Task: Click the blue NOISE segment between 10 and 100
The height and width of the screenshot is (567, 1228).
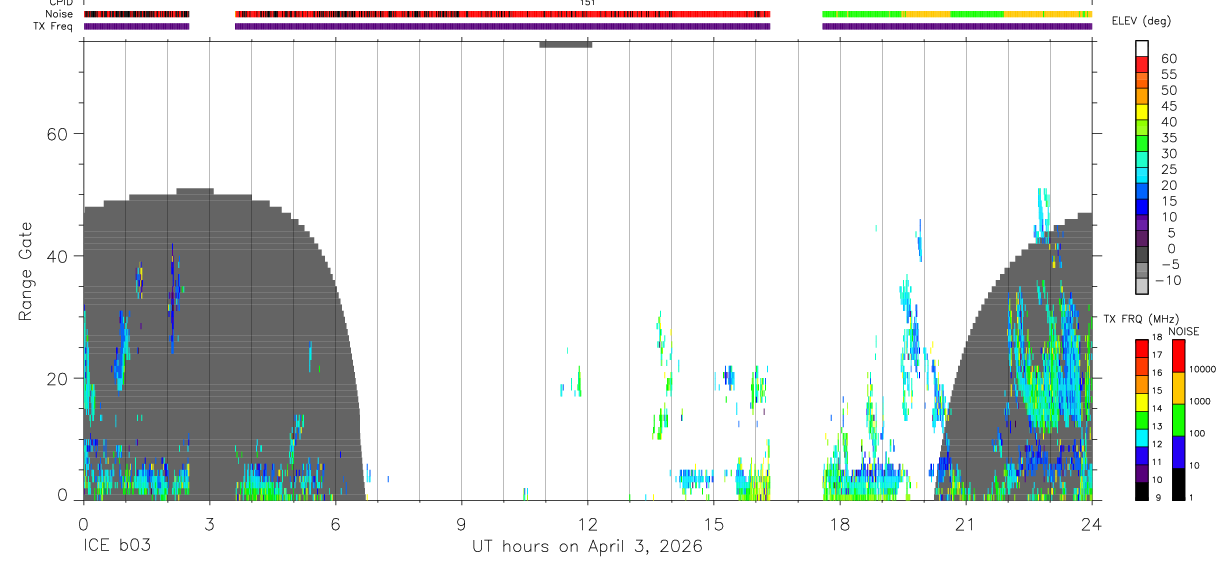Action: click(1178, 451)
